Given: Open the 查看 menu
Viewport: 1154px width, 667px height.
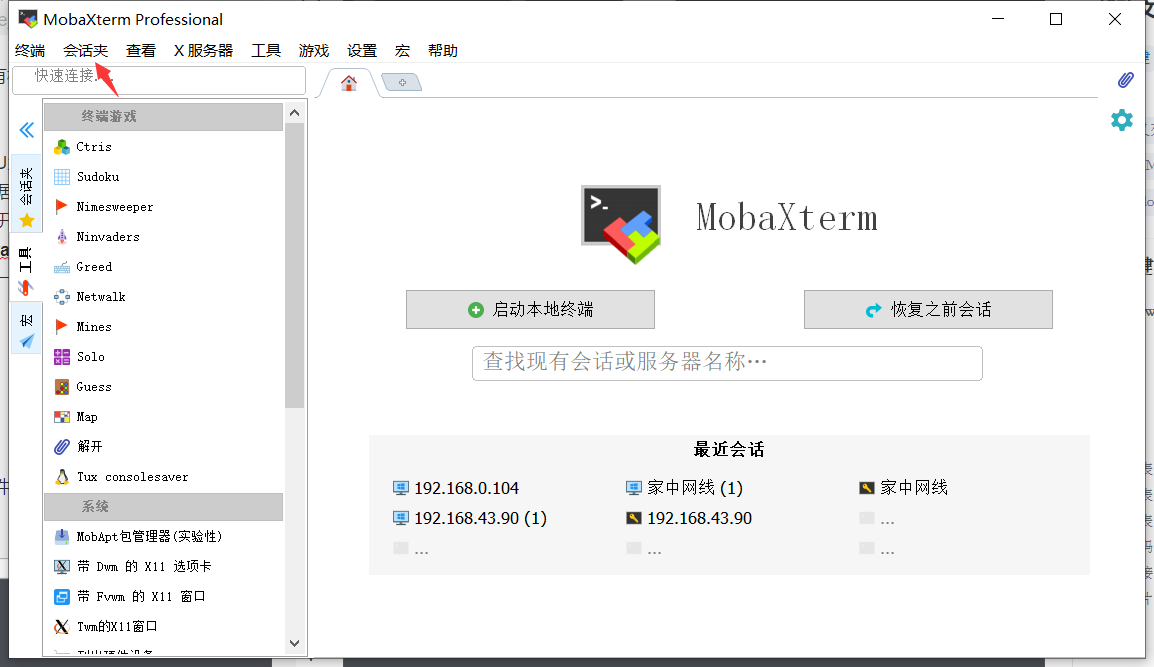Looking at the screenshot, I should coord(141,51).
